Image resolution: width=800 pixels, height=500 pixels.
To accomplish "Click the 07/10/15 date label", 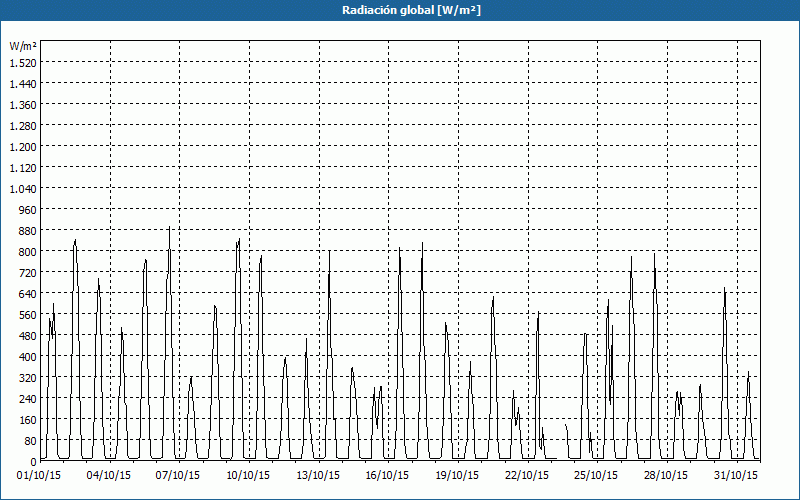I will pyautogui.click(x=178, y=476).
